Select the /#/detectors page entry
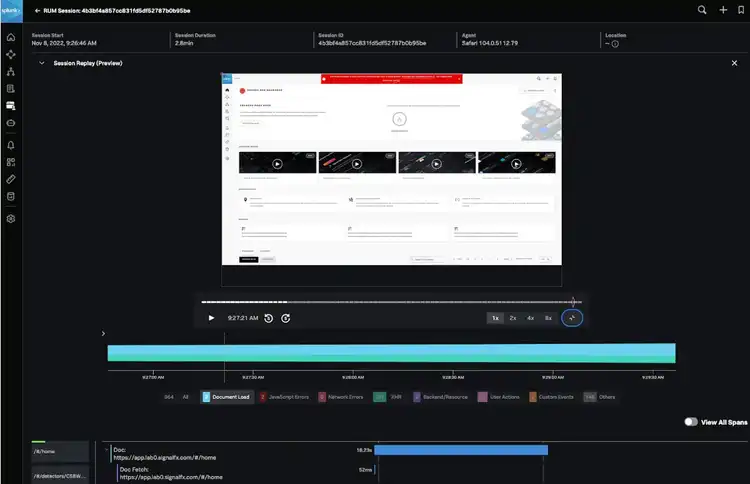 point(60,476)
